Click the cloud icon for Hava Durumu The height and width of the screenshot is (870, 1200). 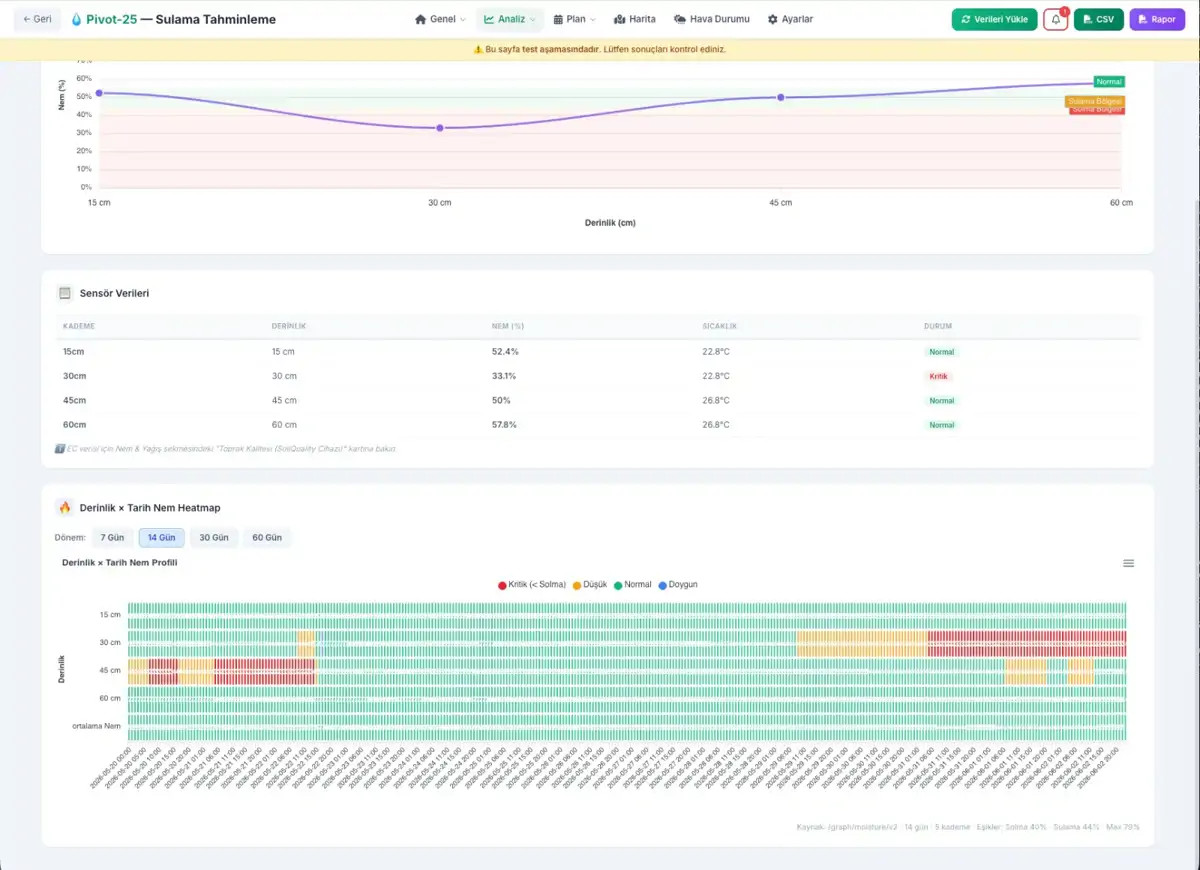[x=680, y=19]
